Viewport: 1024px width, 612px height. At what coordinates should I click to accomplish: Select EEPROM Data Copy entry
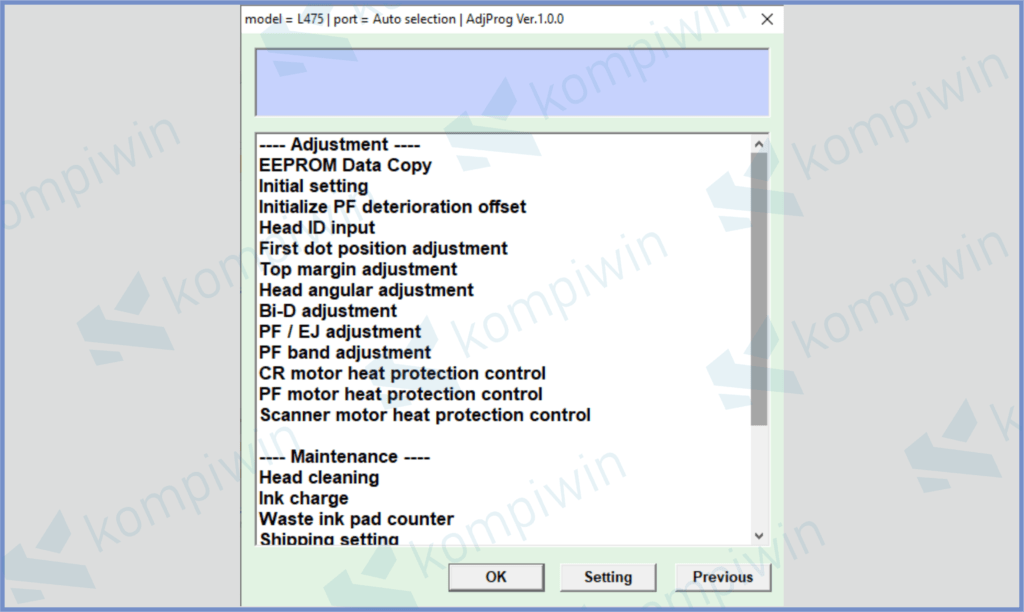pos(345,165)
